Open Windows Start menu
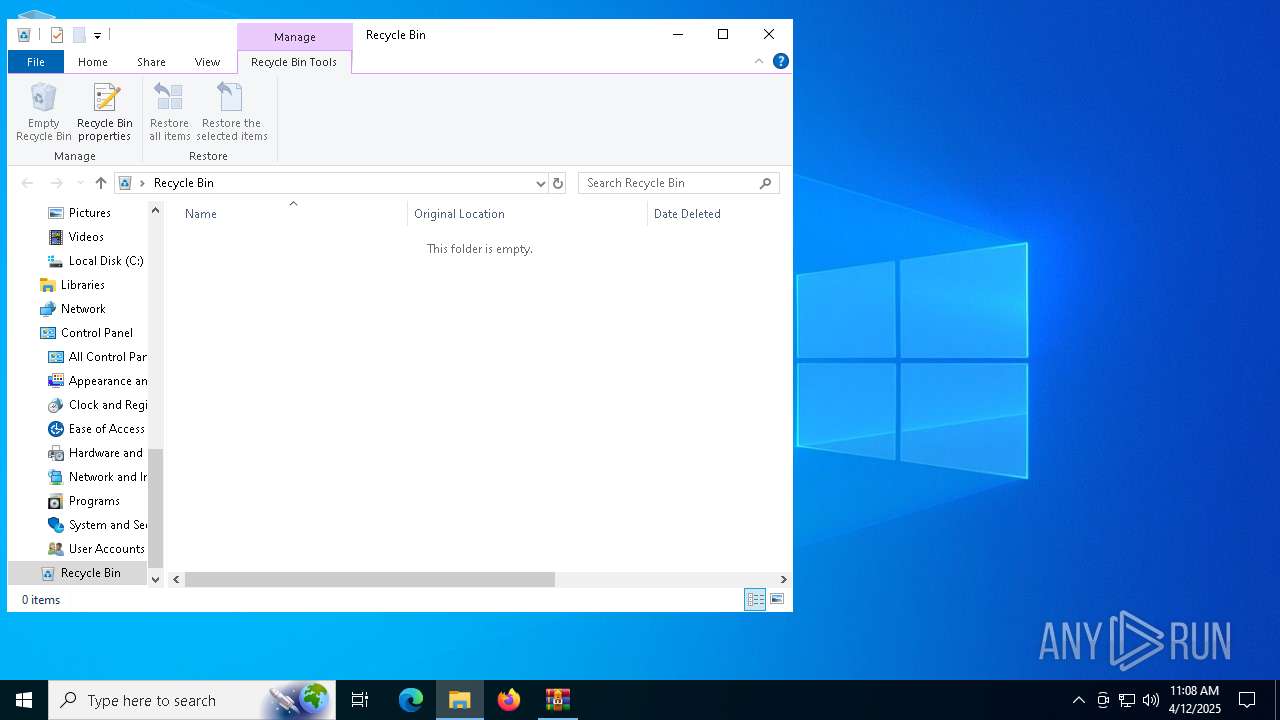Image resolution: width=1280 pixels, height=720 pixels. (x=24, y=700)
